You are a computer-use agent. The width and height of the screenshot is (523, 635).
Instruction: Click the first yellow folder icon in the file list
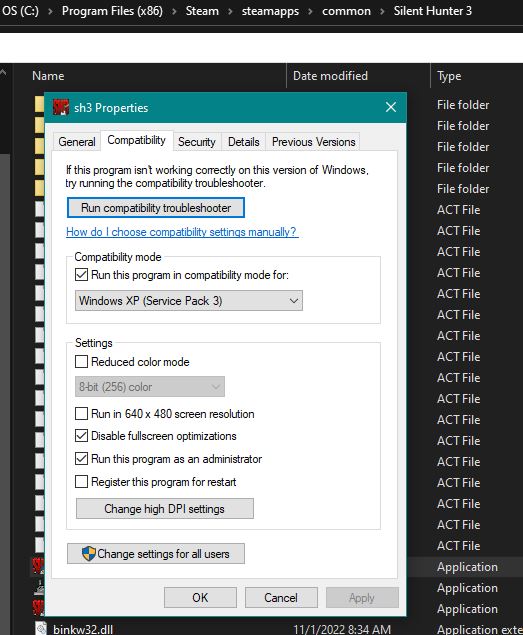pyautogui.click(x=39, y=104)
